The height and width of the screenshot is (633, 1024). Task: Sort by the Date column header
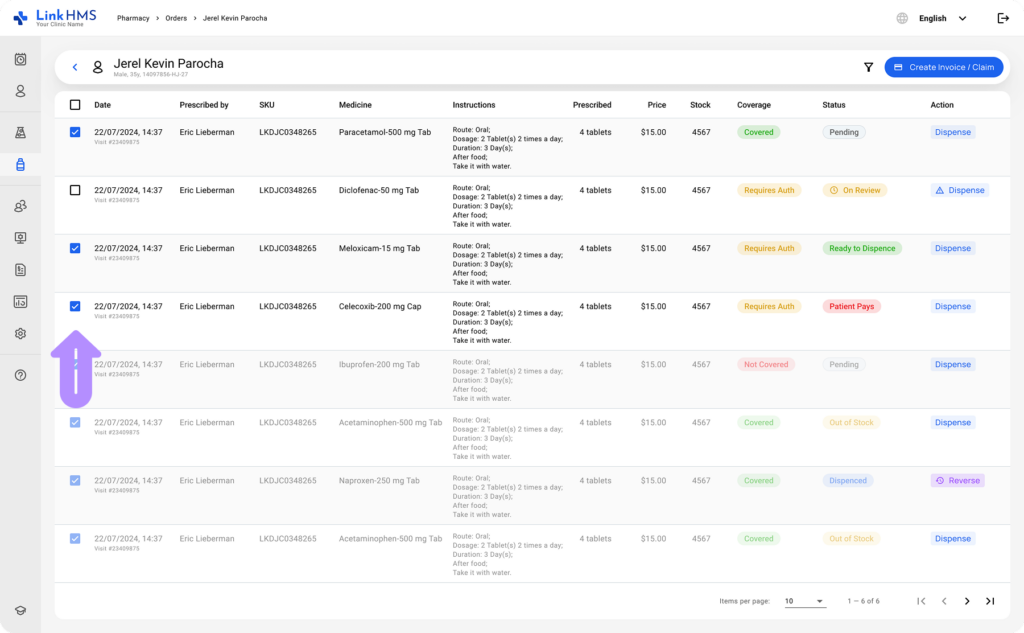coord(103,105)
